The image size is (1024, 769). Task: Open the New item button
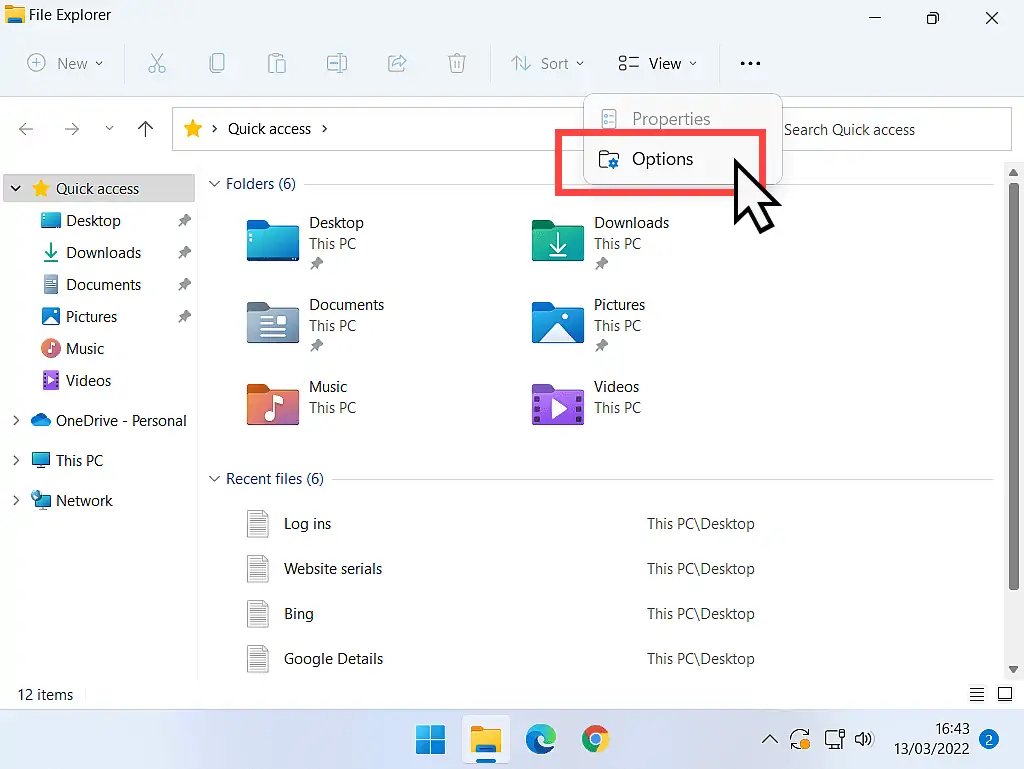coord(64,63)
